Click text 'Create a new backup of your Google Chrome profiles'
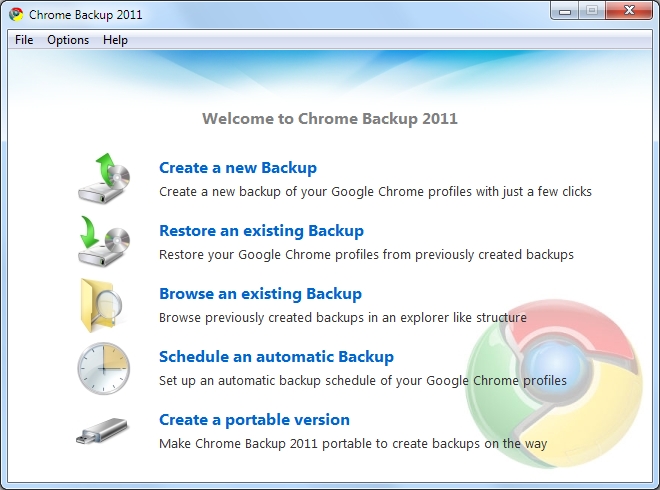The image size is (660, 490). (315, 192)
